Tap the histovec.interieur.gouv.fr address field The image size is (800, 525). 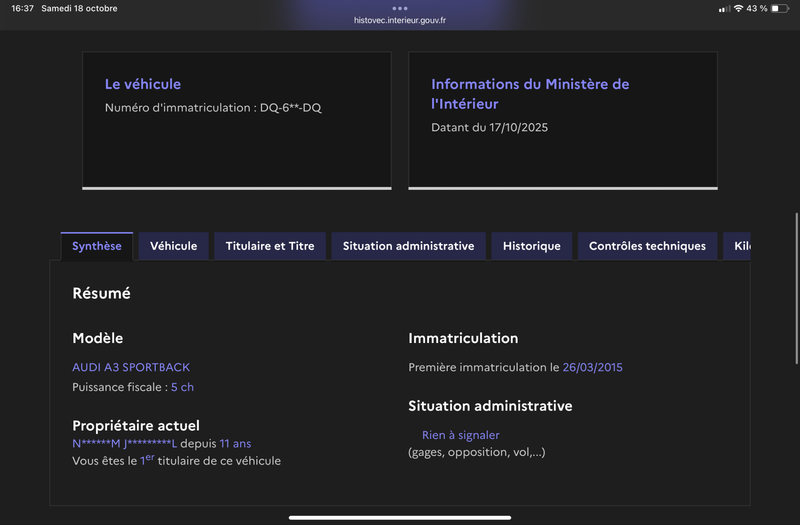point(400,20)
